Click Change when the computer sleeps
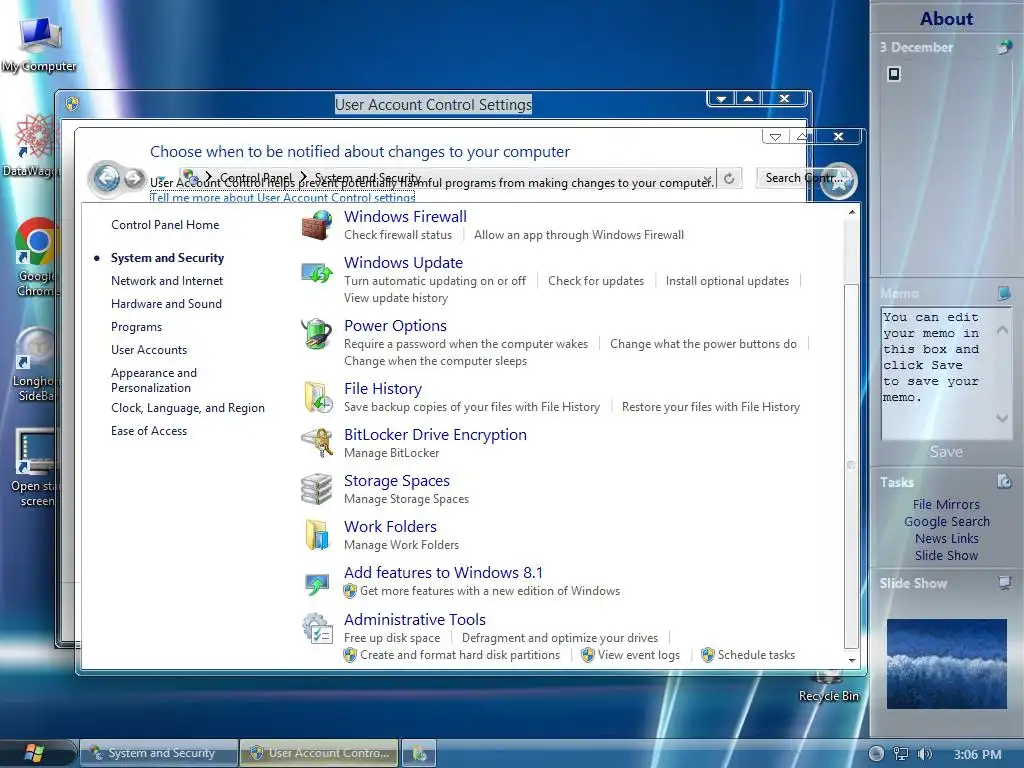 click(x=435, y=361)
